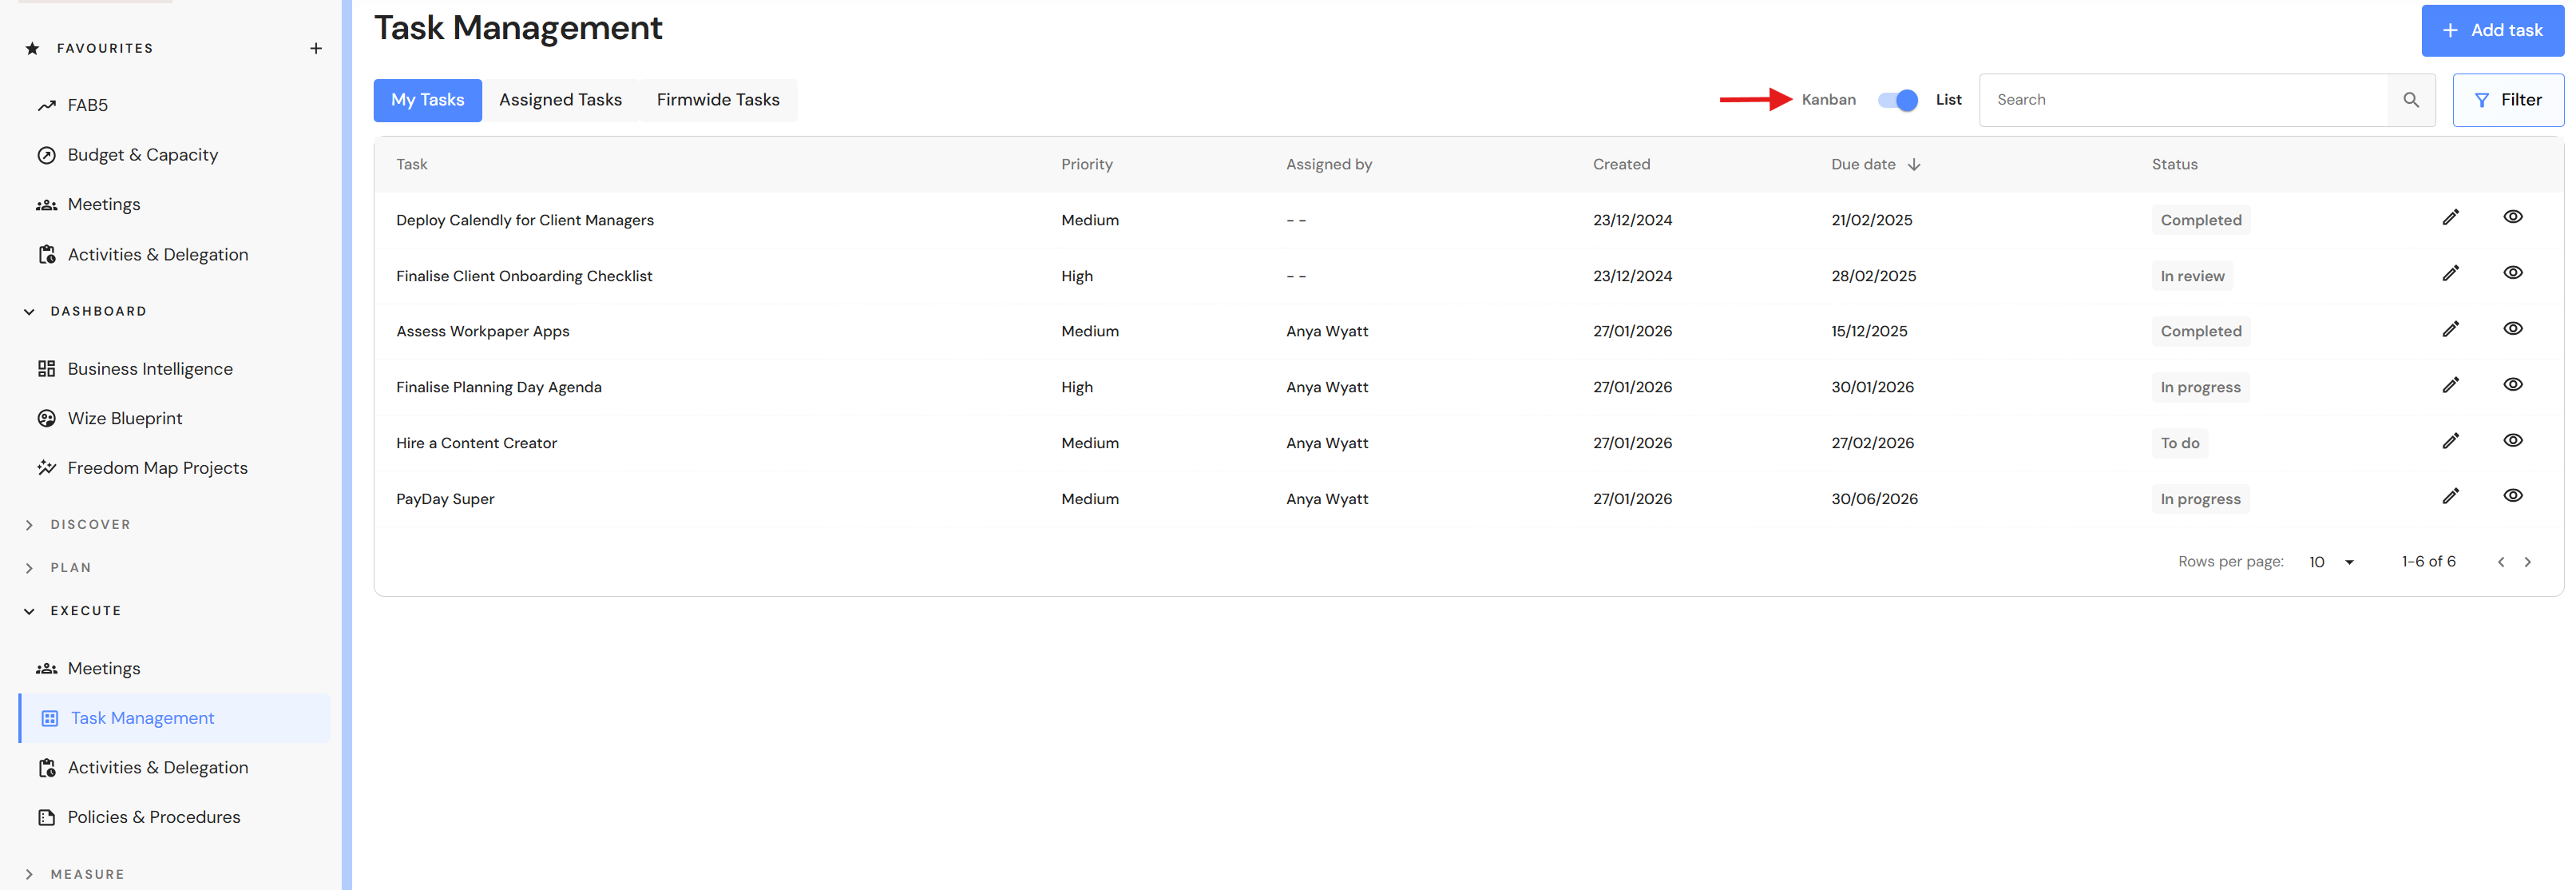Go to next page arrow
Viewport: 2576px width, 890px height.
[2527, 562]
